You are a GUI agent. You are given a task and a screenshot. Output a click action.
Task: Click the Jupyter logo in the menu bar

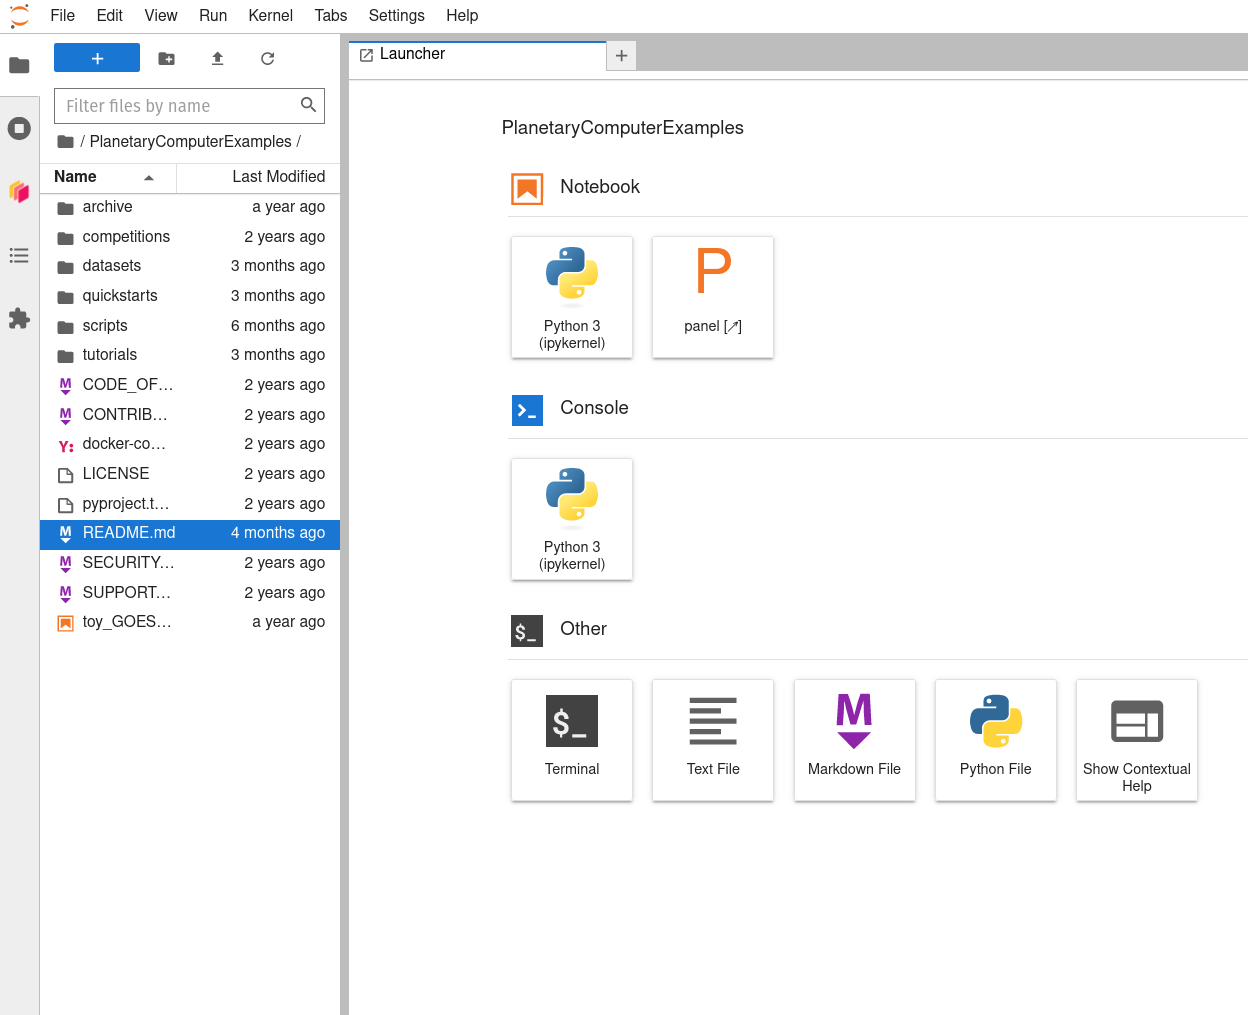19,15
